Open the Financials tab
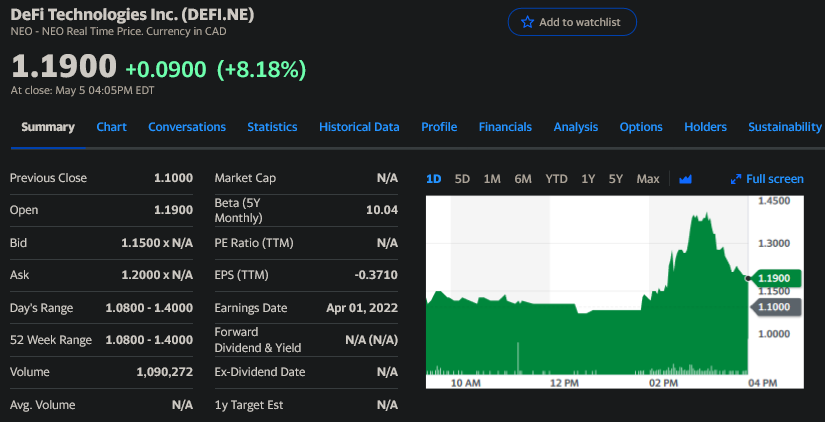 click(505, 127)
